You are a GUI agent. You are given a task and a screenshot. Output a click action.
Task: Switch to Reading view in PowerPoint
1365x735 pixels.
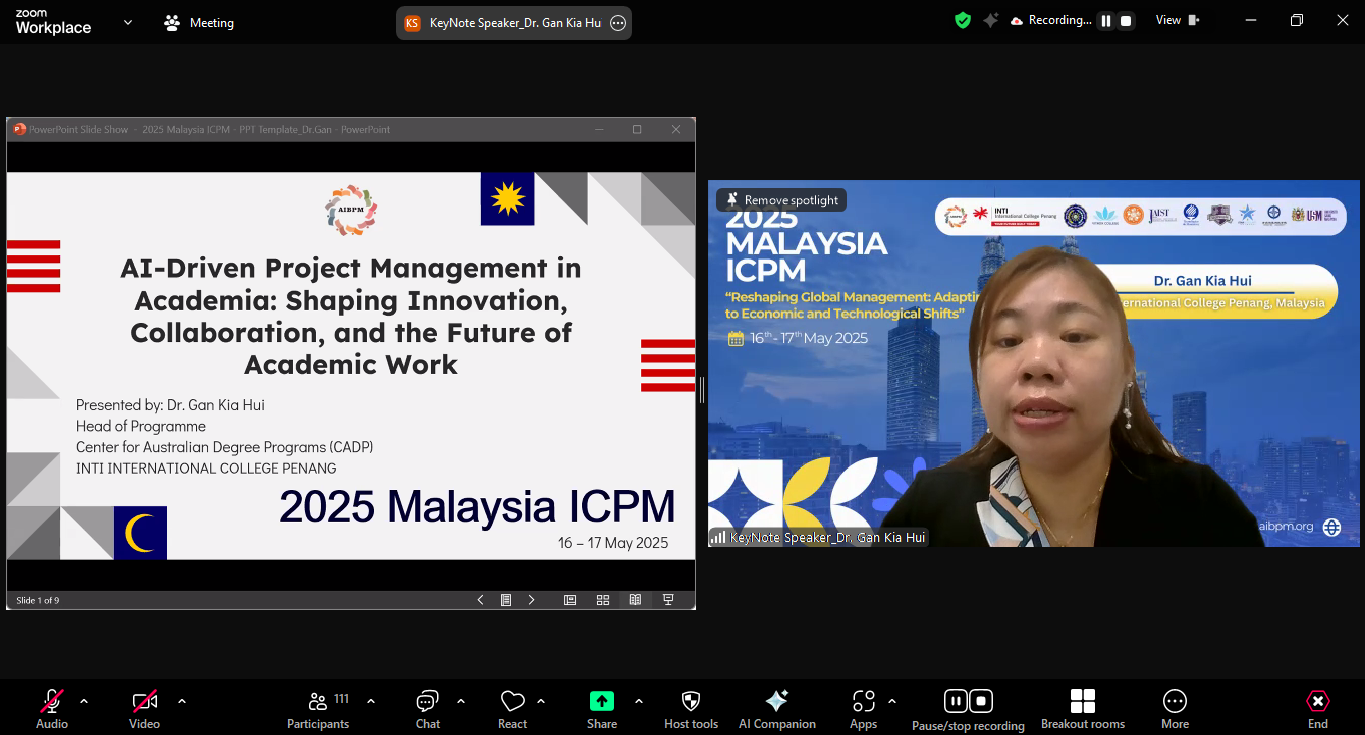[x=635, y=600]
